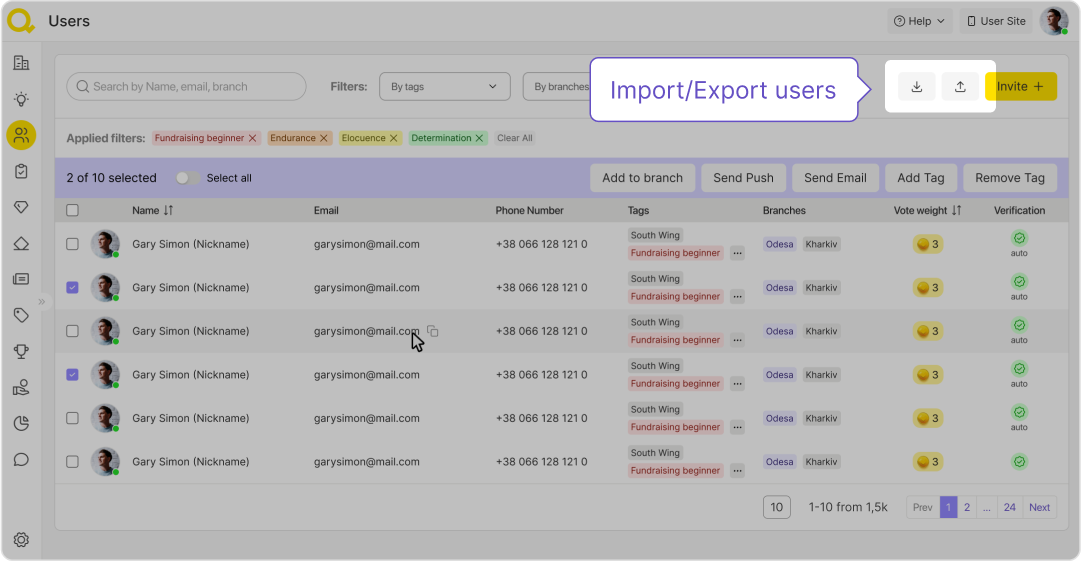Open the page size selector showing 10
1081x561 pixels.
pos(776,507)
